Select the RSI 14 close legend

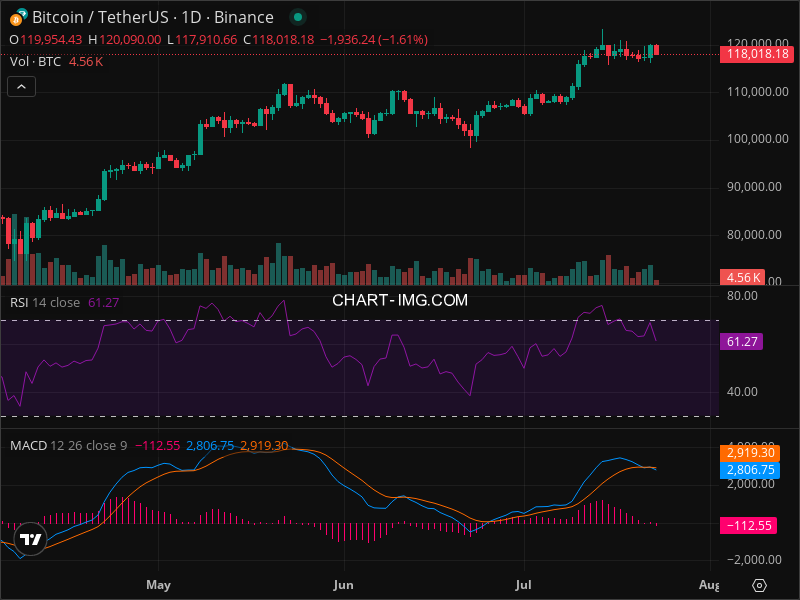pyautogui.click(x=45, y=303)
